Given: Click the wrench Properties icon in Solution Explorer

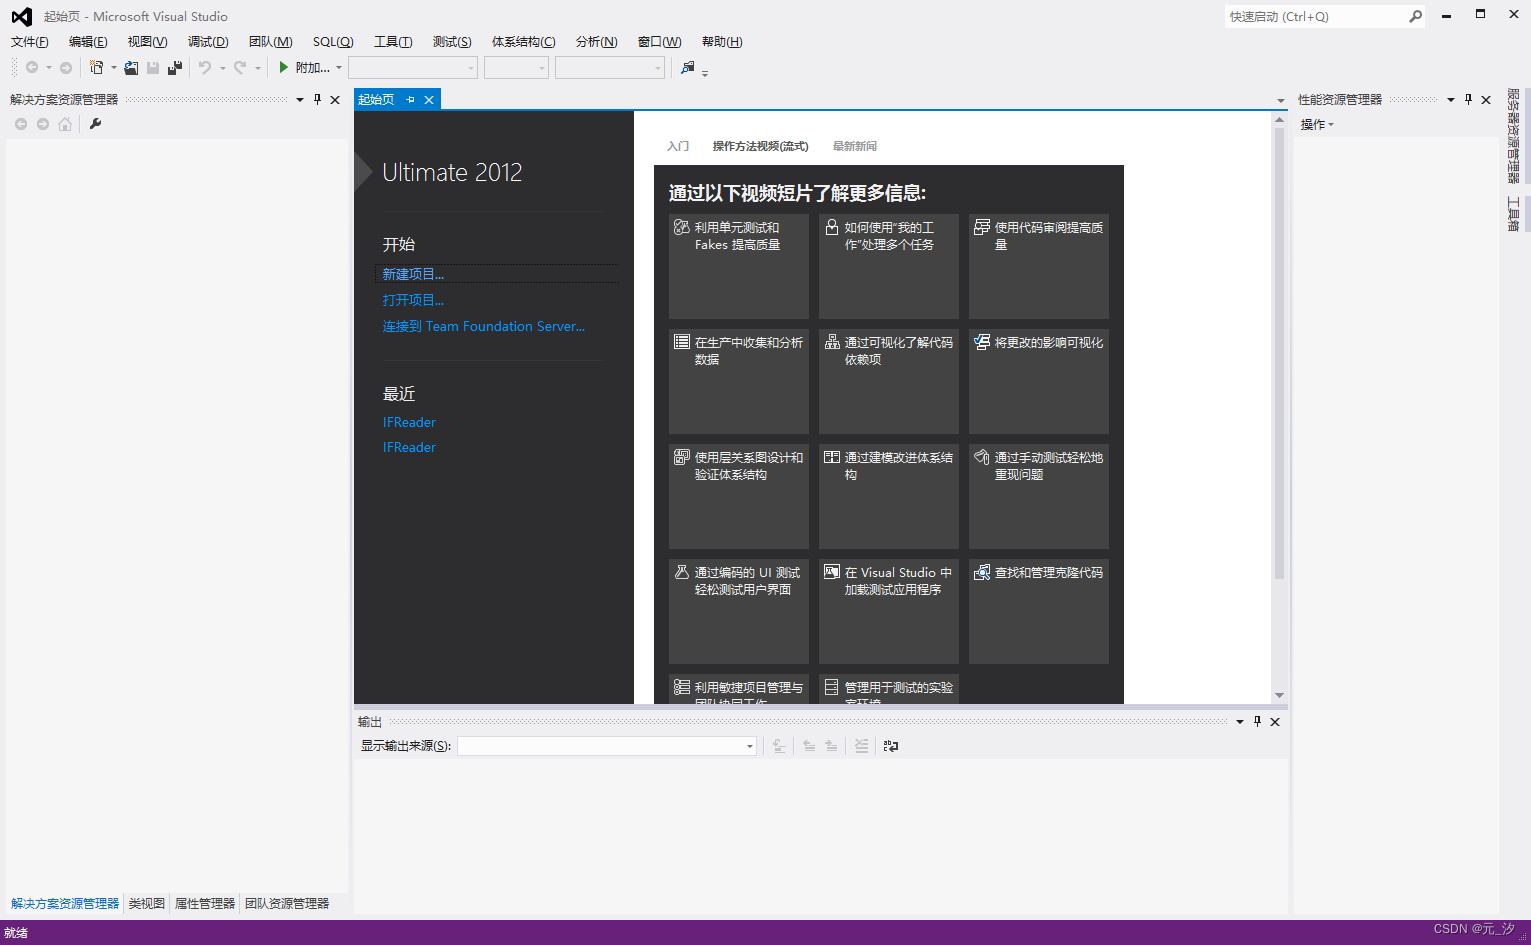Looking at the screenshot, I should 95,124.
